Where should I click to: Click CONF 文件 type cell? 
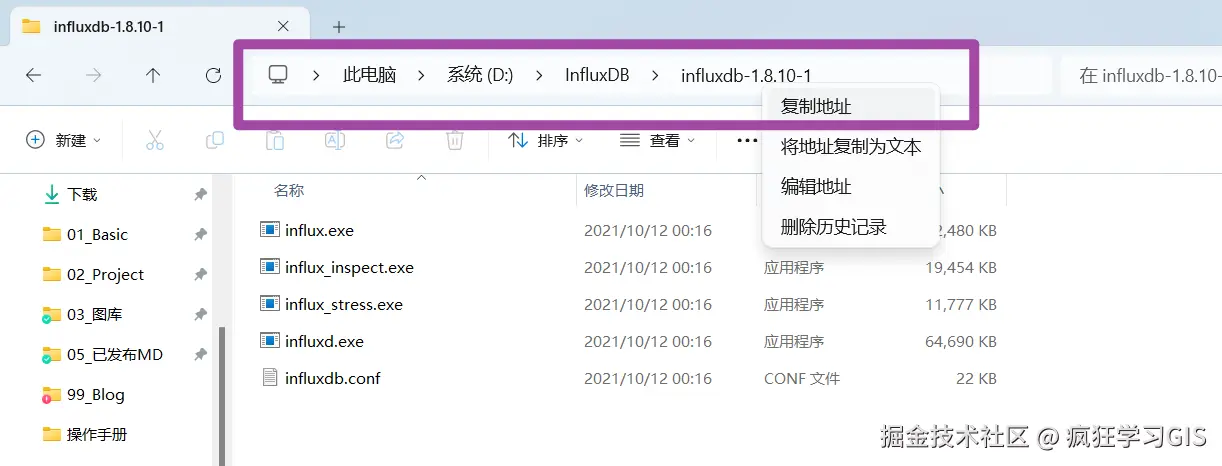(802, 378)
